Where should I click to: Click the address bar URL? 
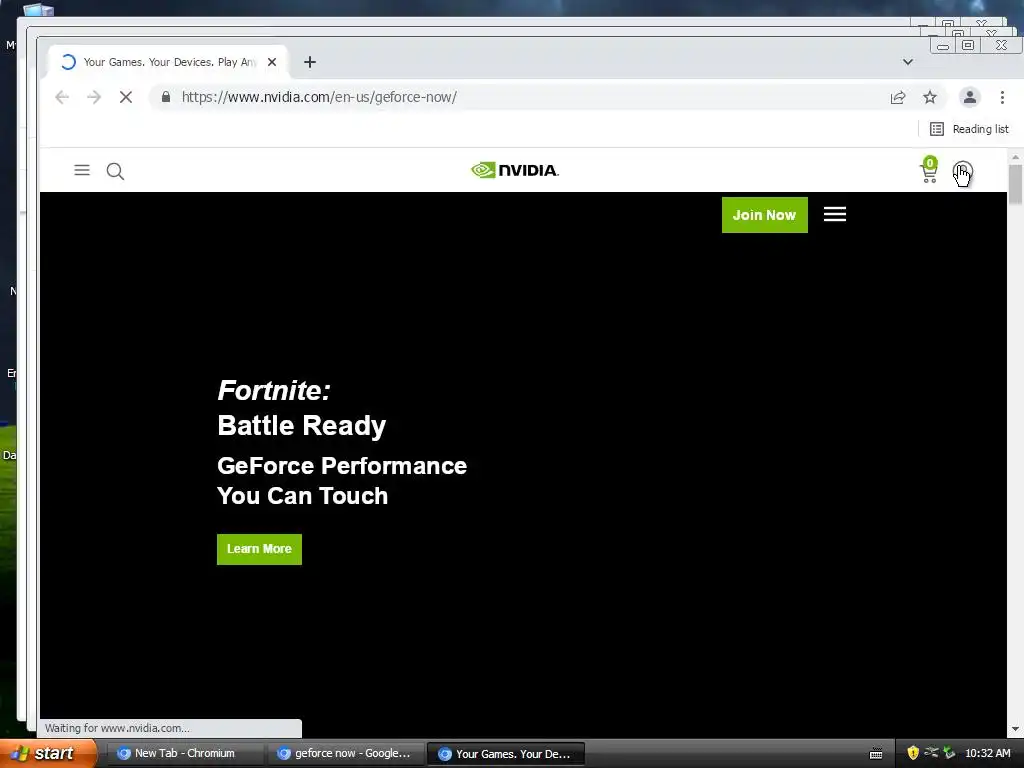(x=319, y=97)
